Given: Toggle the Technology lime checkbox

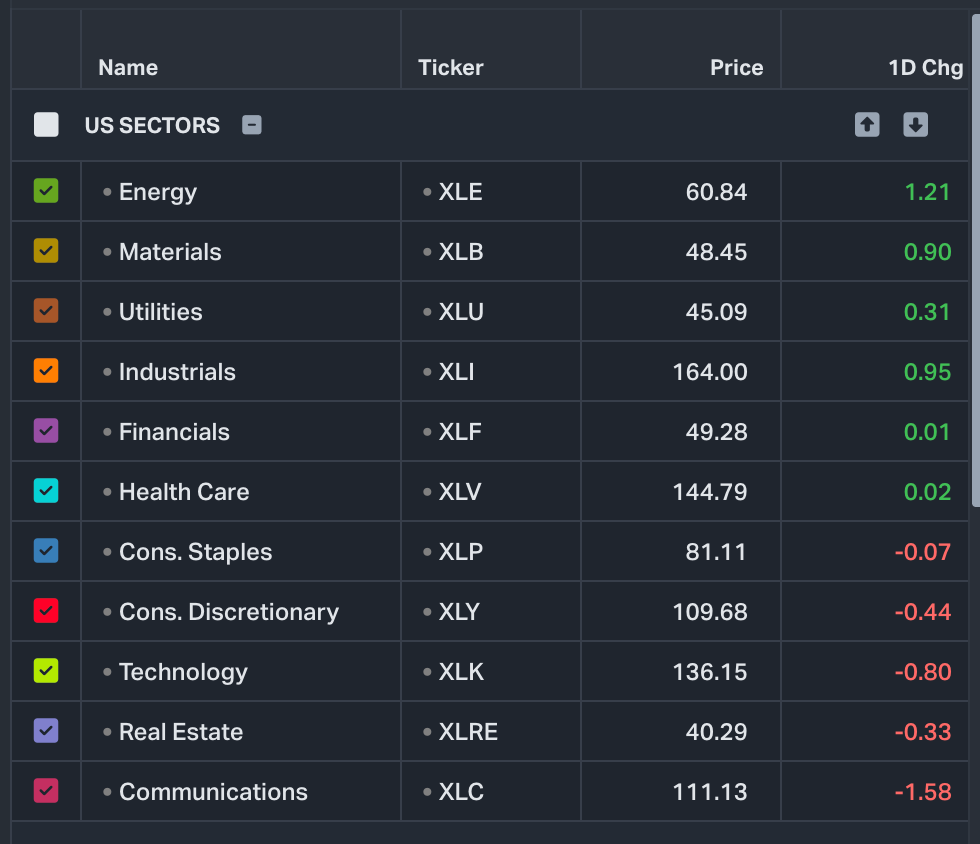Looking at the screenshot, I should point(46,671).
